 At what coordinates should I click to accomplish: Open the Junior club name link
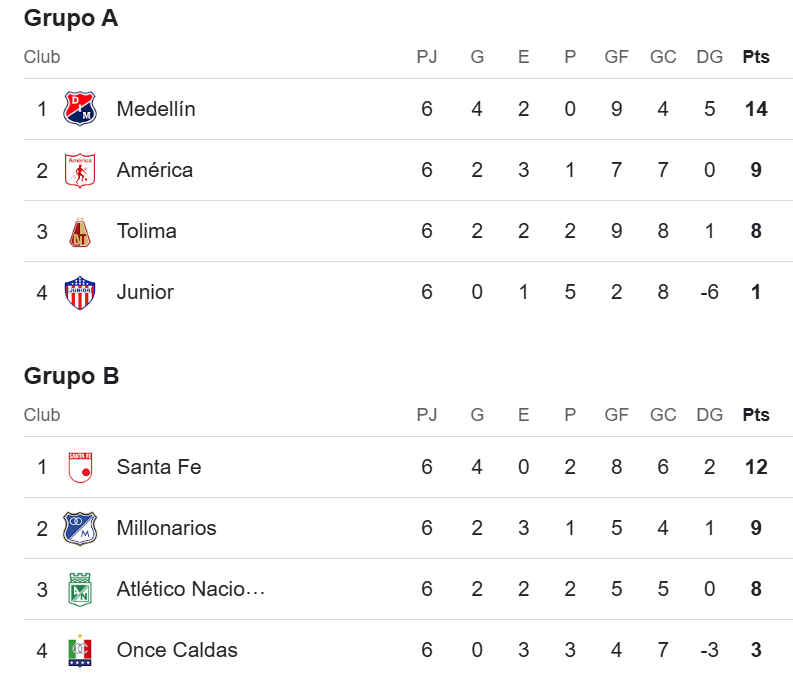(x=145, y=292)
